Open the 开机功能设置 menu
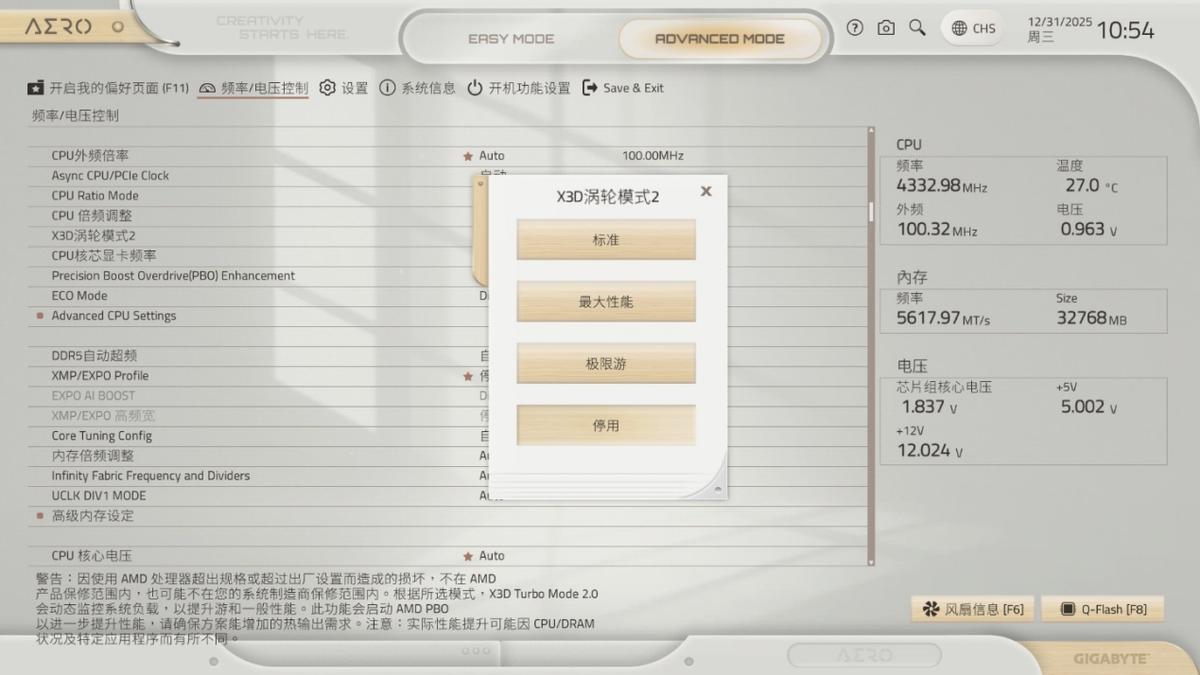This screenshot has height=675, width=1200. (x=519, y=88)
